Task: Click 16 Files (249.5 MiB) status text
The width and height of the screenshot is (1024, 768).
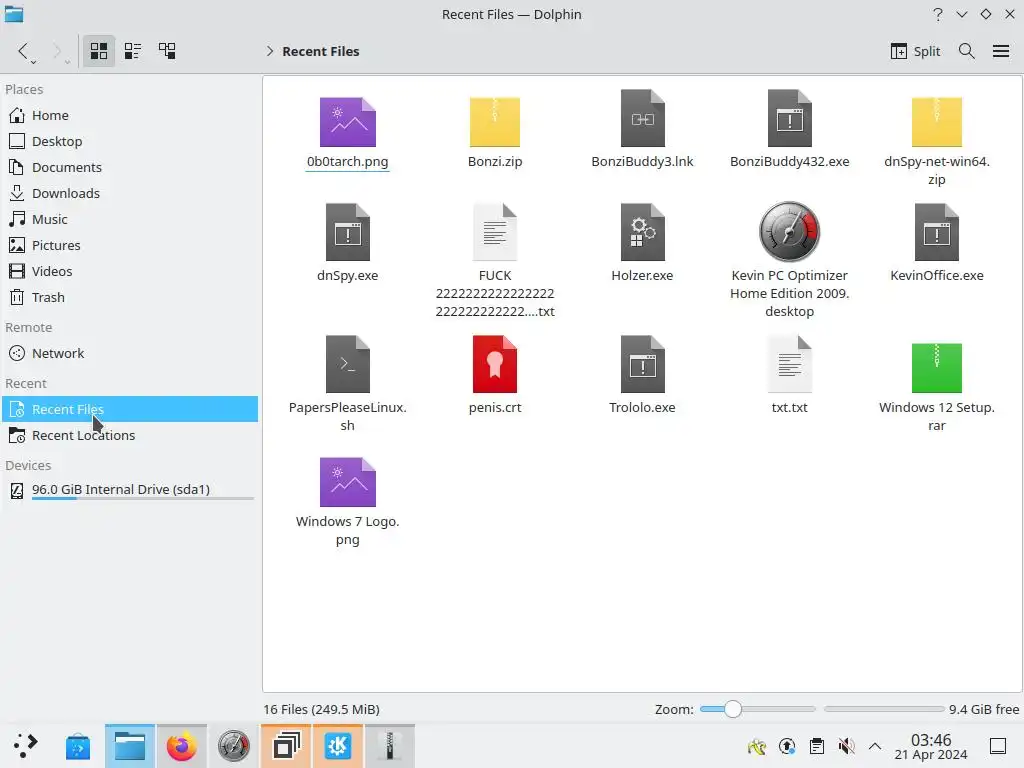Action: [x=321, y=709]
